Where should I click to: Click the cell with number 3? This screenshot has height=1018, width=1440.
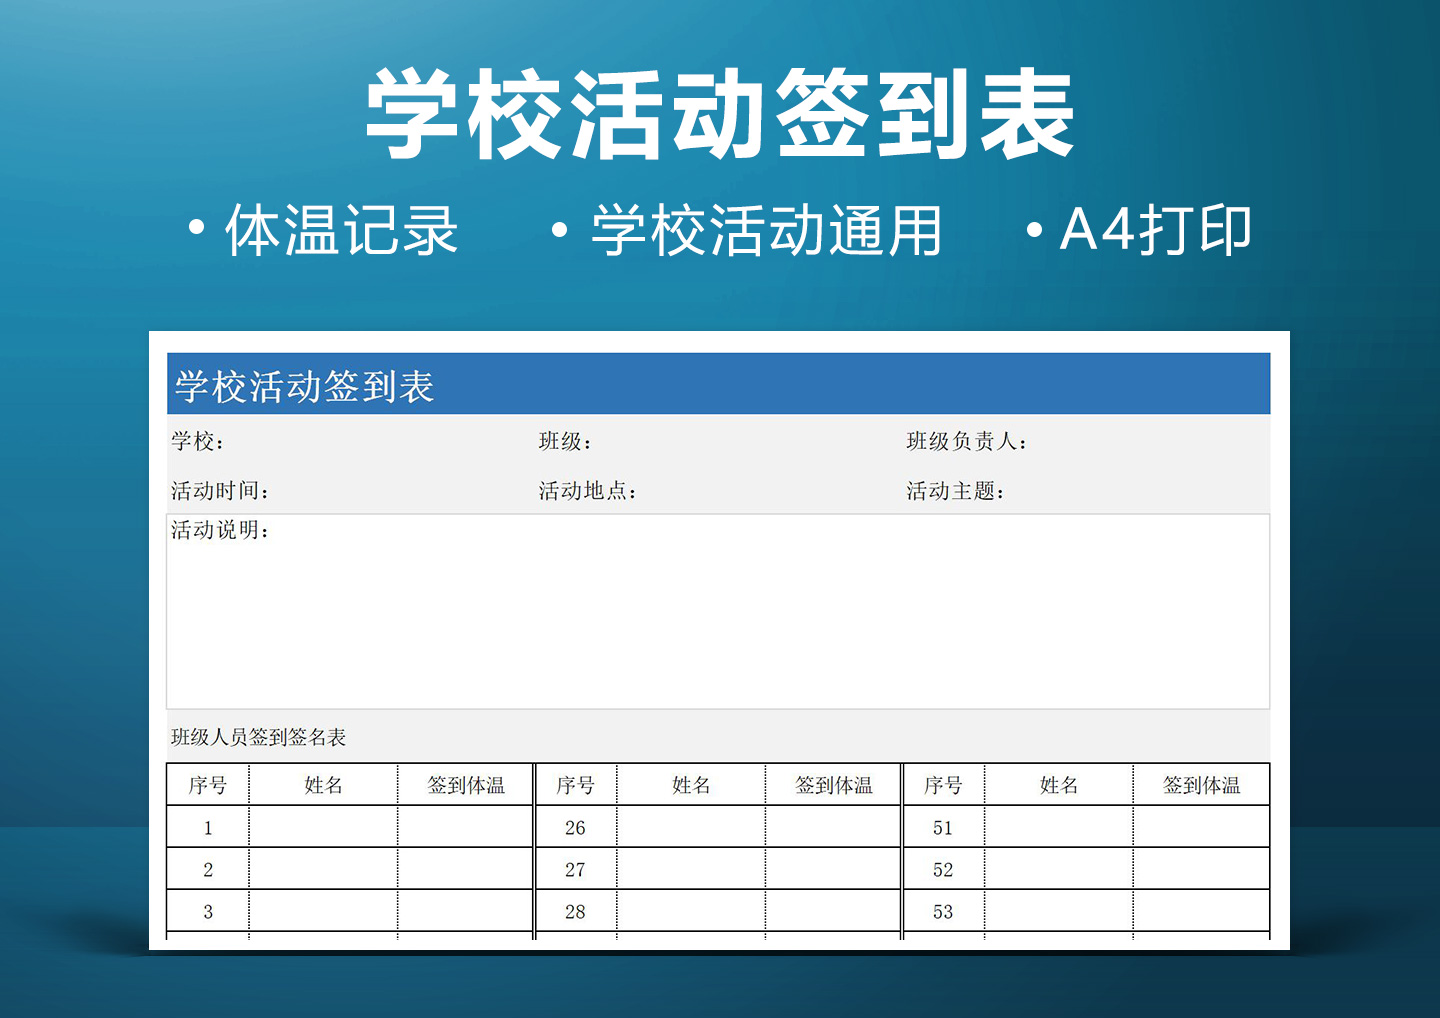click(x=208, y=911)
